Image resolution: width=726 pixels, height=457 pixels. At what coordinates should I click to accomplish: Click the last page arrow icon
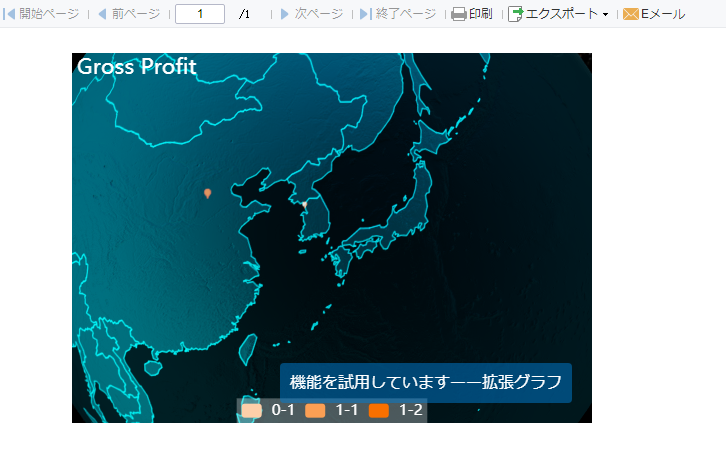(366, 14)
